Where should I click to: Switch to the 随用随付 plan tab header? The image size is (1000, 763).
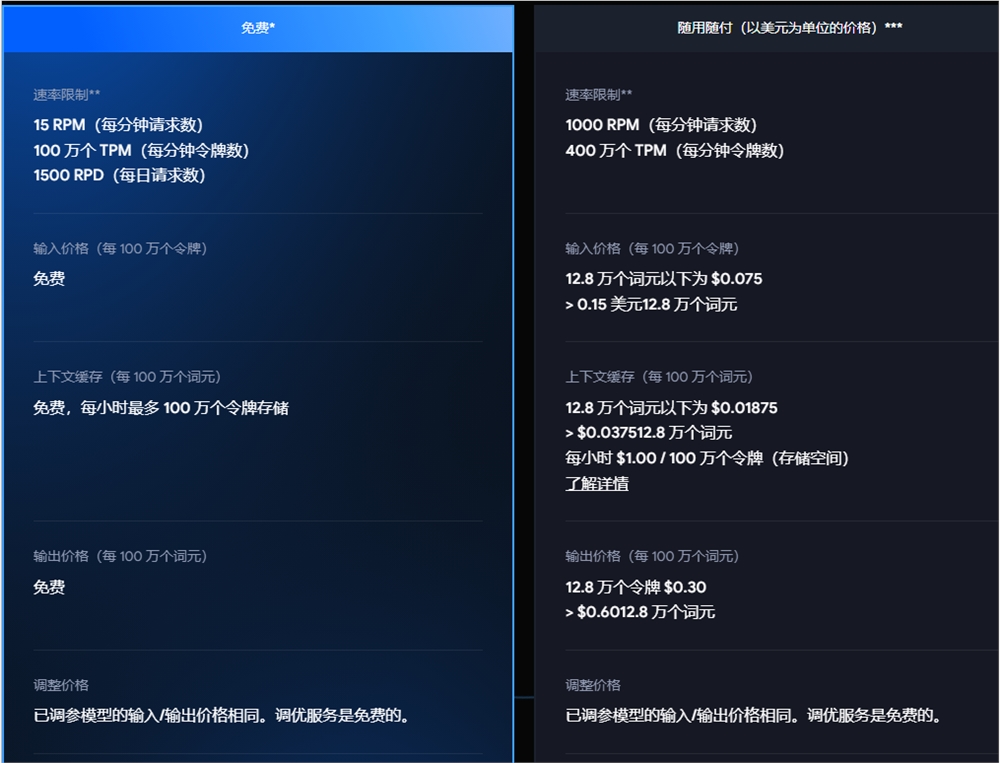tap(789, 28)
